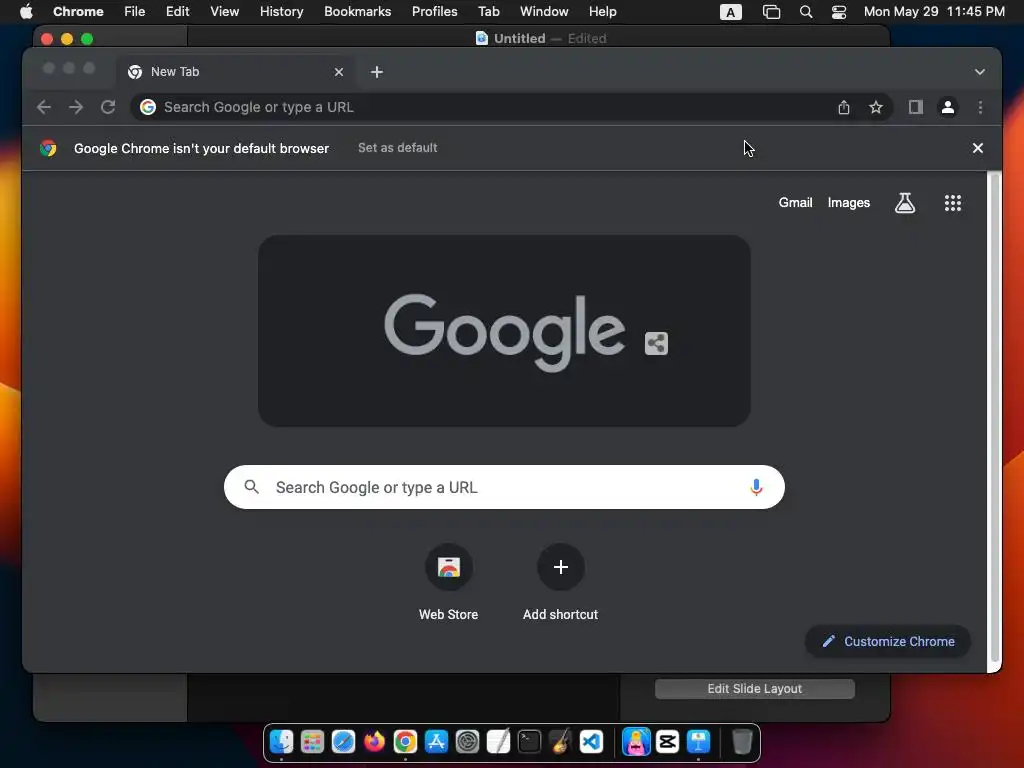The width and height of the screenshot is (1024, 768).
Task: Click the Customize Chrome button
Action: coord(888,641)
